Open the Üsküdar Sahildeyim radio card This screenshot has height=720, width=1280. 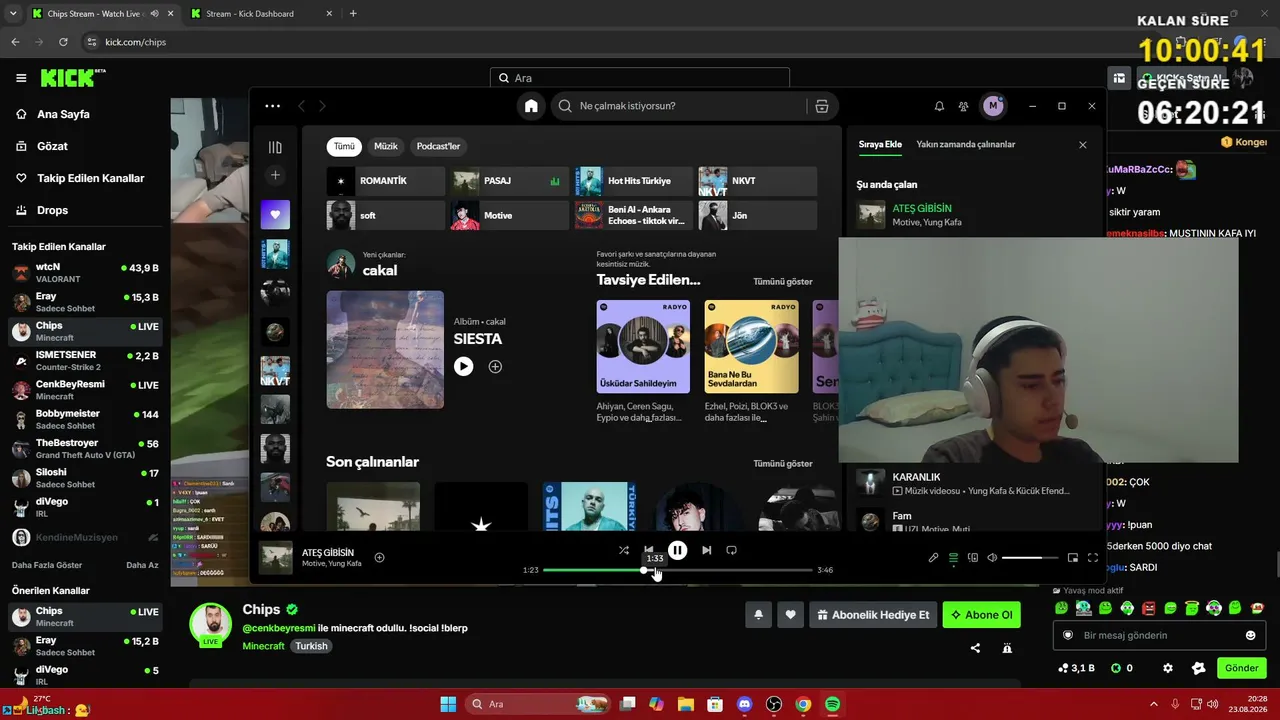point(643,361)
